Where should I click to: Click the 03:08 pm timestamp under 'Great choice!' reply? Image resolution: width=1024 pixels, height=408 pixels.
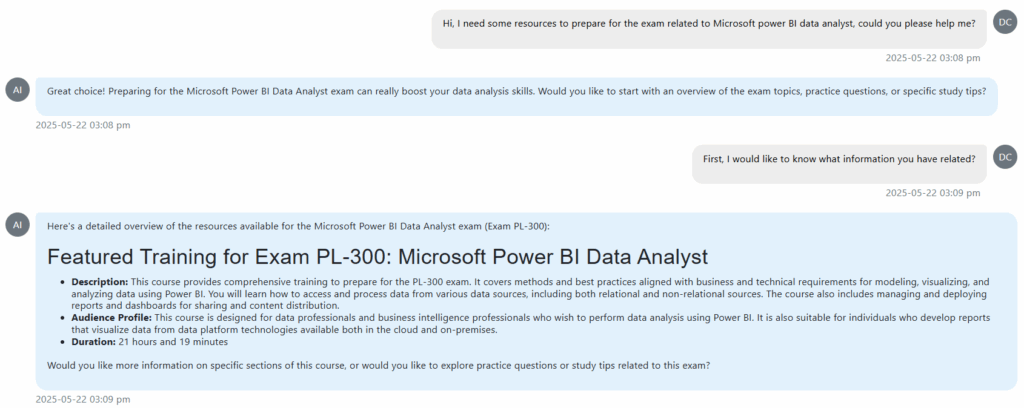tap(82, 125)
